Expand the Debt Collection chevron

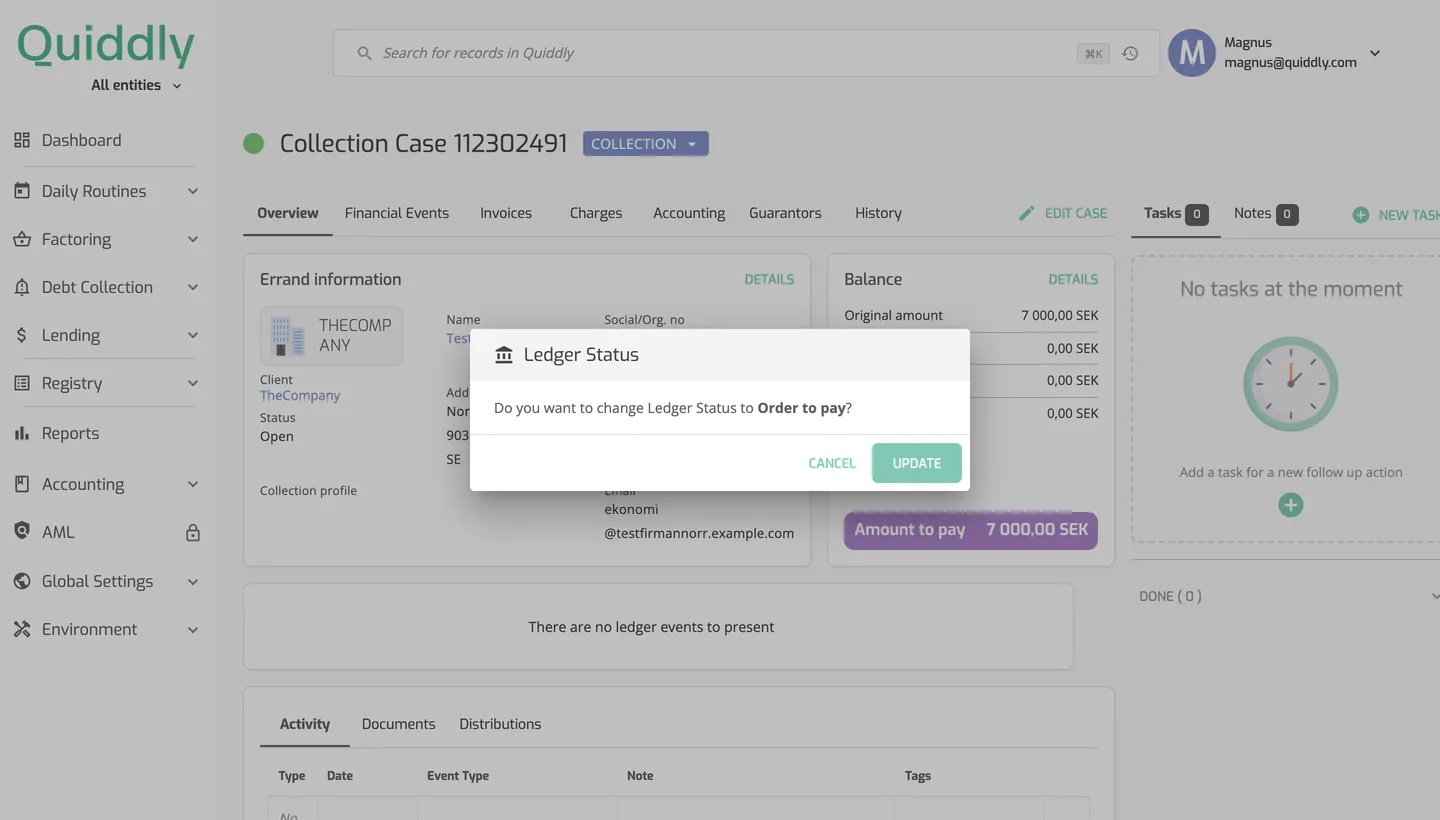pyautogui.click(x=193, y=287)
